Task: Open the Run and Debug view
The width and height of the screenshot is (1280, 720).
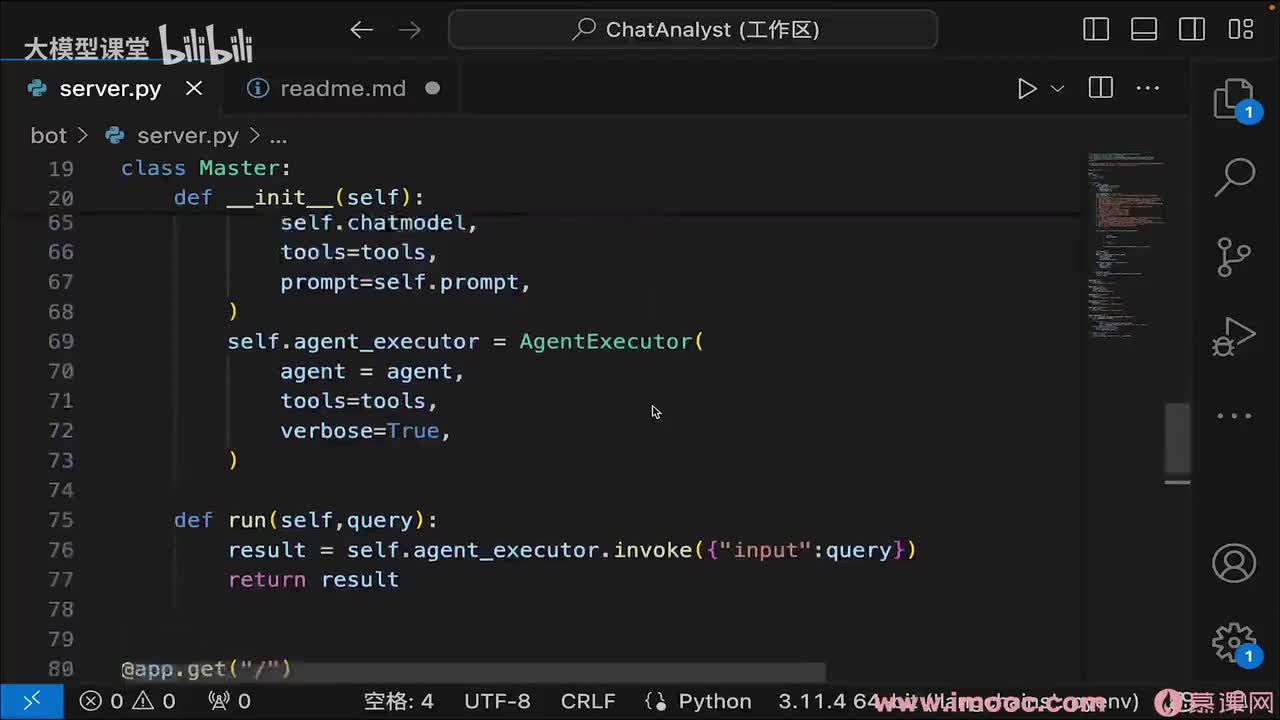Action: pyautogui.click(x=1234, y=336)
